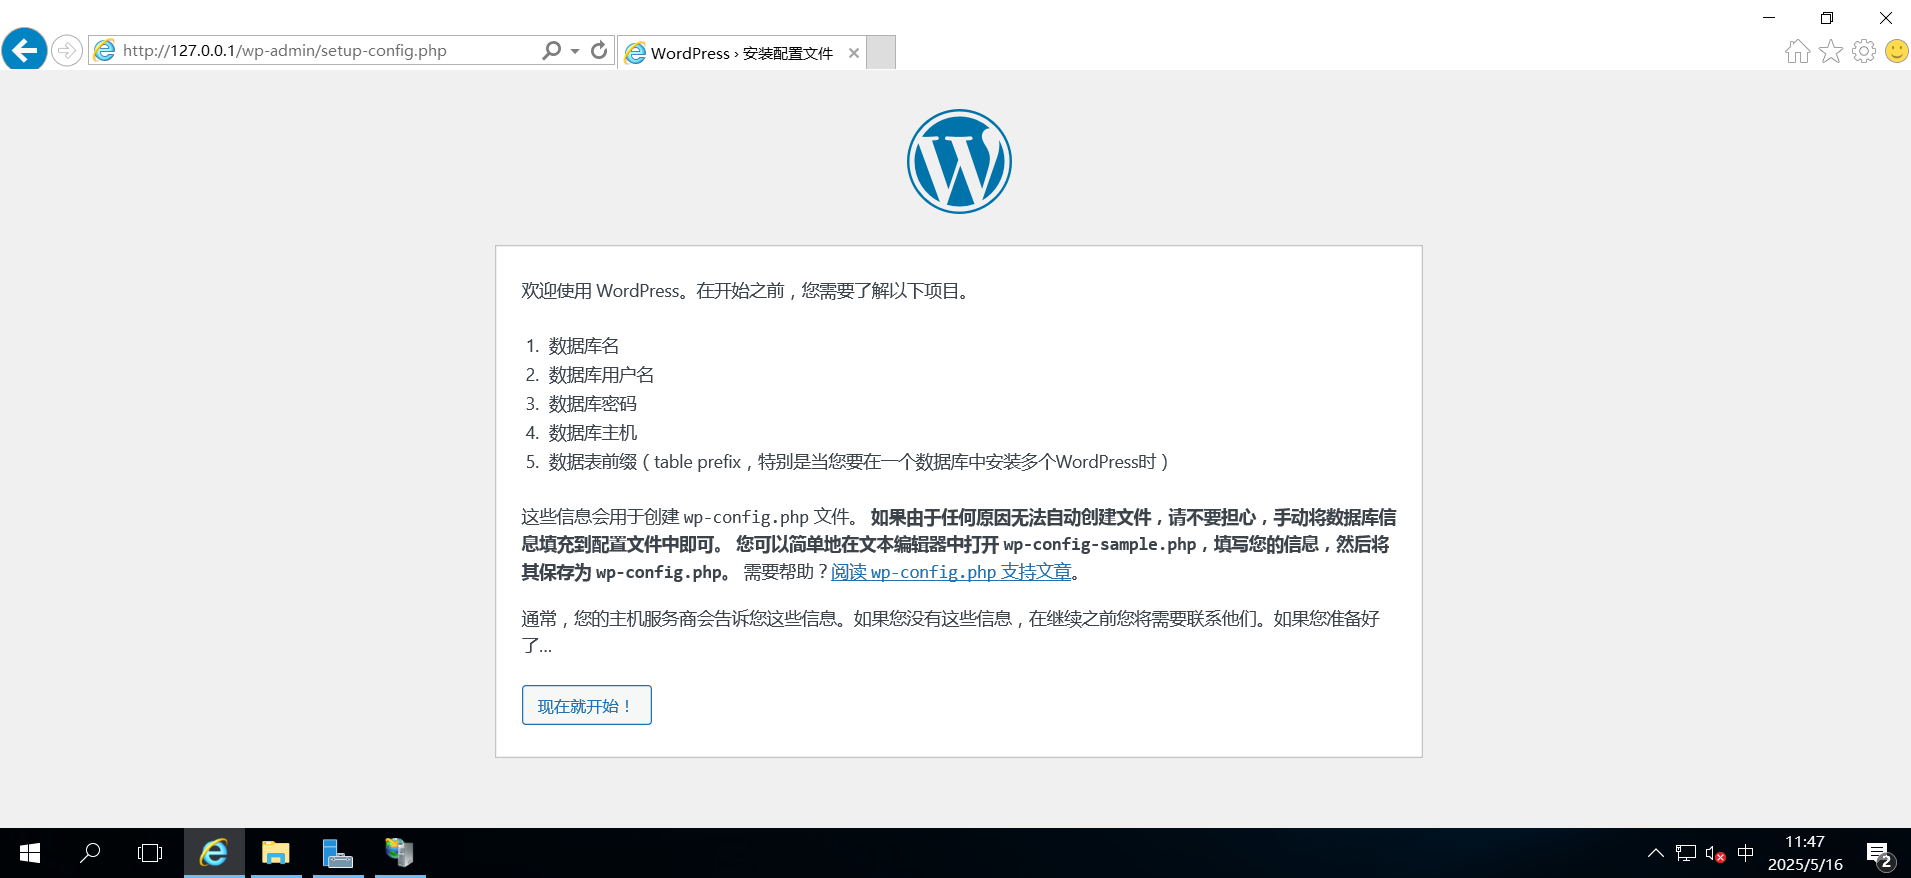1911x878 pixels.
Task: Click the 欢迎使用 WordPress intro sentence
Action: (x=746, y=291)
